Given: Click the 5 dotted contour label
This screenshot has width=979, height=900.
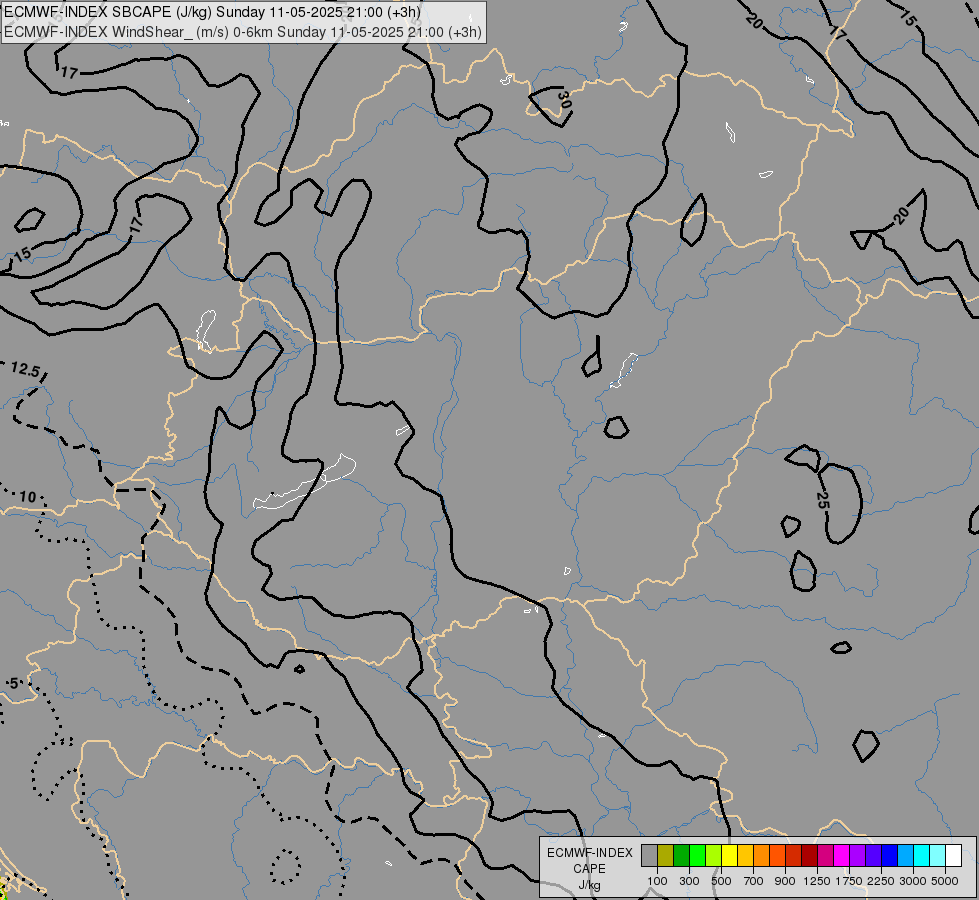Looking at the screenshot, I should (14, 683).
